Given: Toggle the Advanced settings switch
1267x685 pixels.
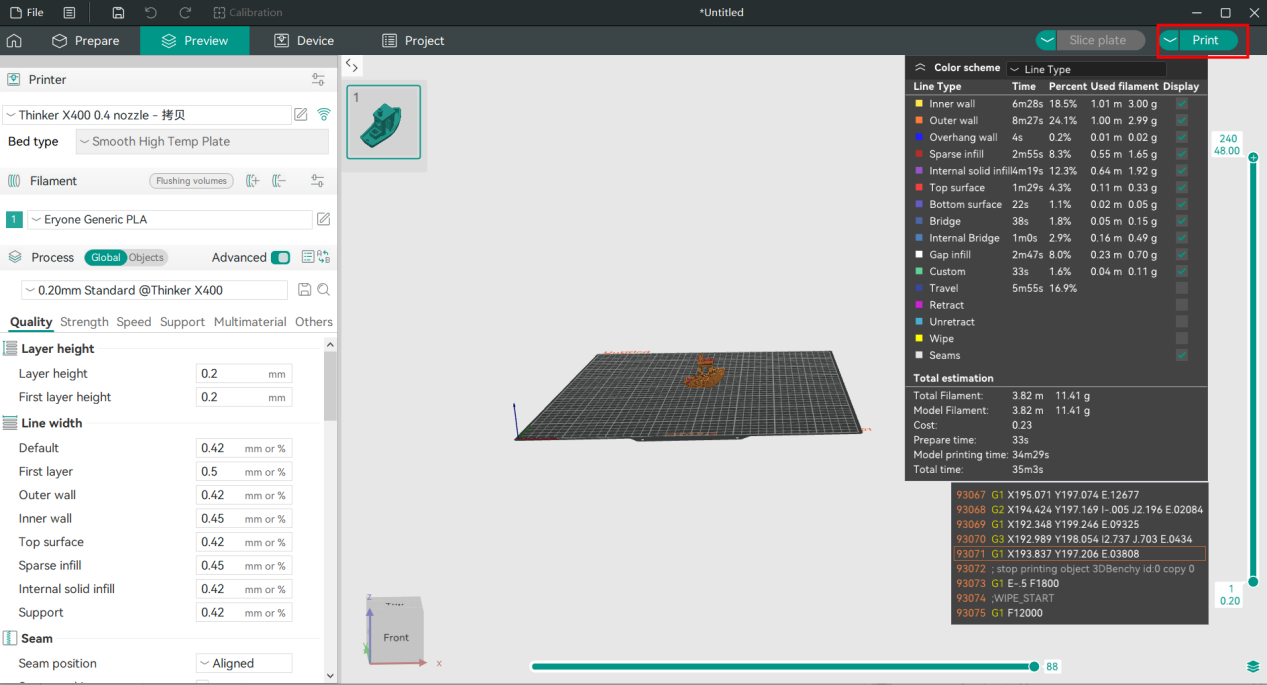Looking at the screenshot, I should pos(281,257).
